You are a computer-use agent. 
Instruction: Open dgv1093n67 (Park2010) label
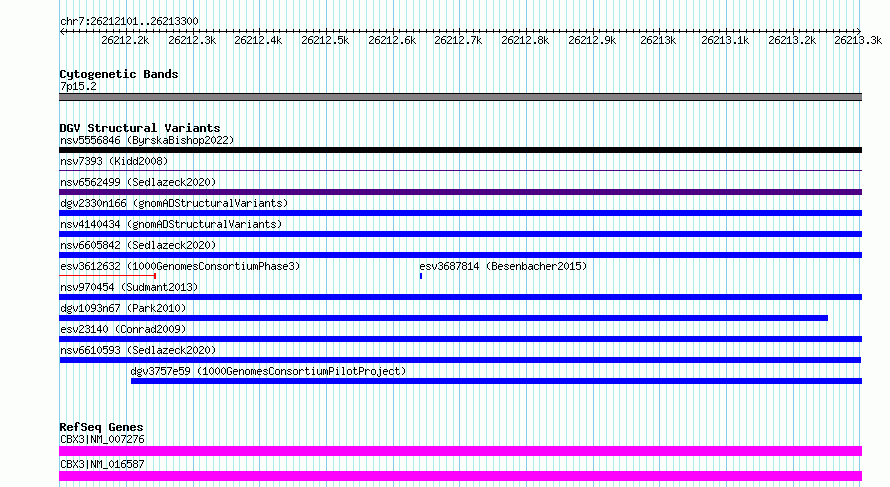point(123,308)
